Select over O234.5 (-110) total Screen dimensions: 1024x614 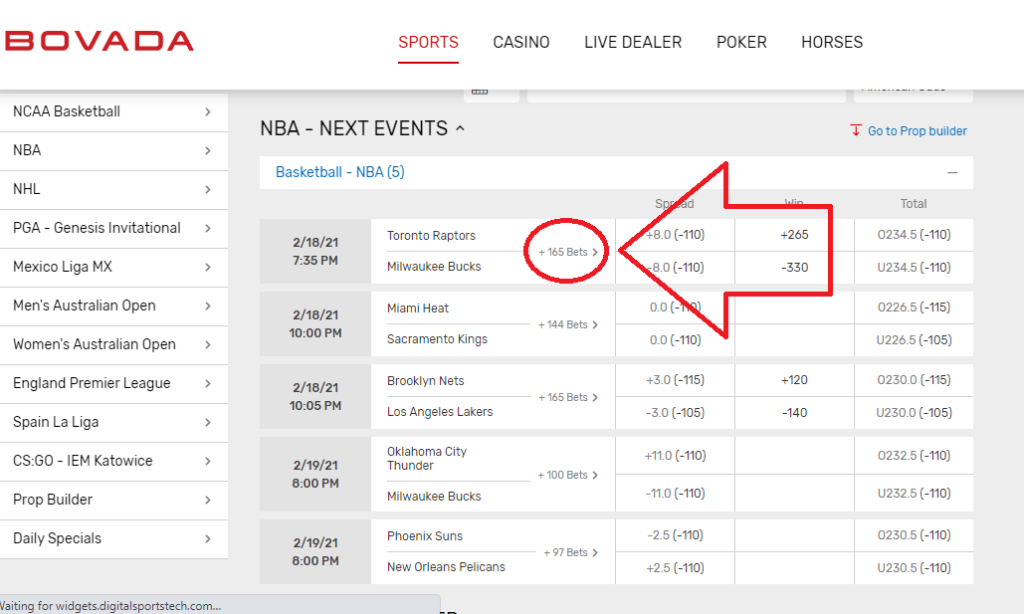pos(914,234)
